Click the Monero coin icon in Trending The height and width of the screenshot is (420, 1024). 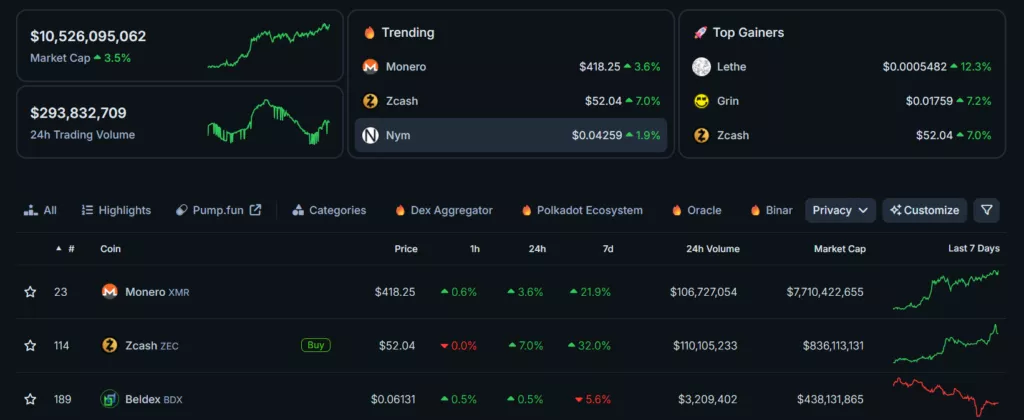[369, 67]
